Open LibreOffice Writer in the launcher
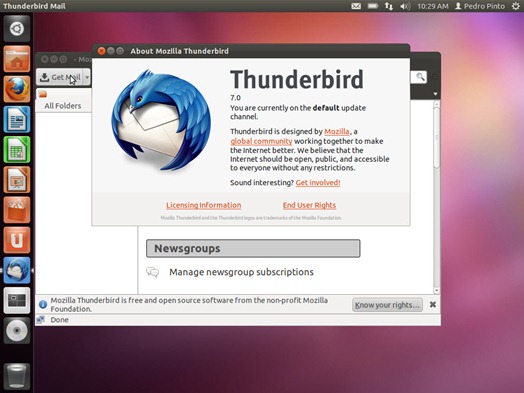Image resolution: width=524 pixels, height=393 pixels. [x=17, y=119]
